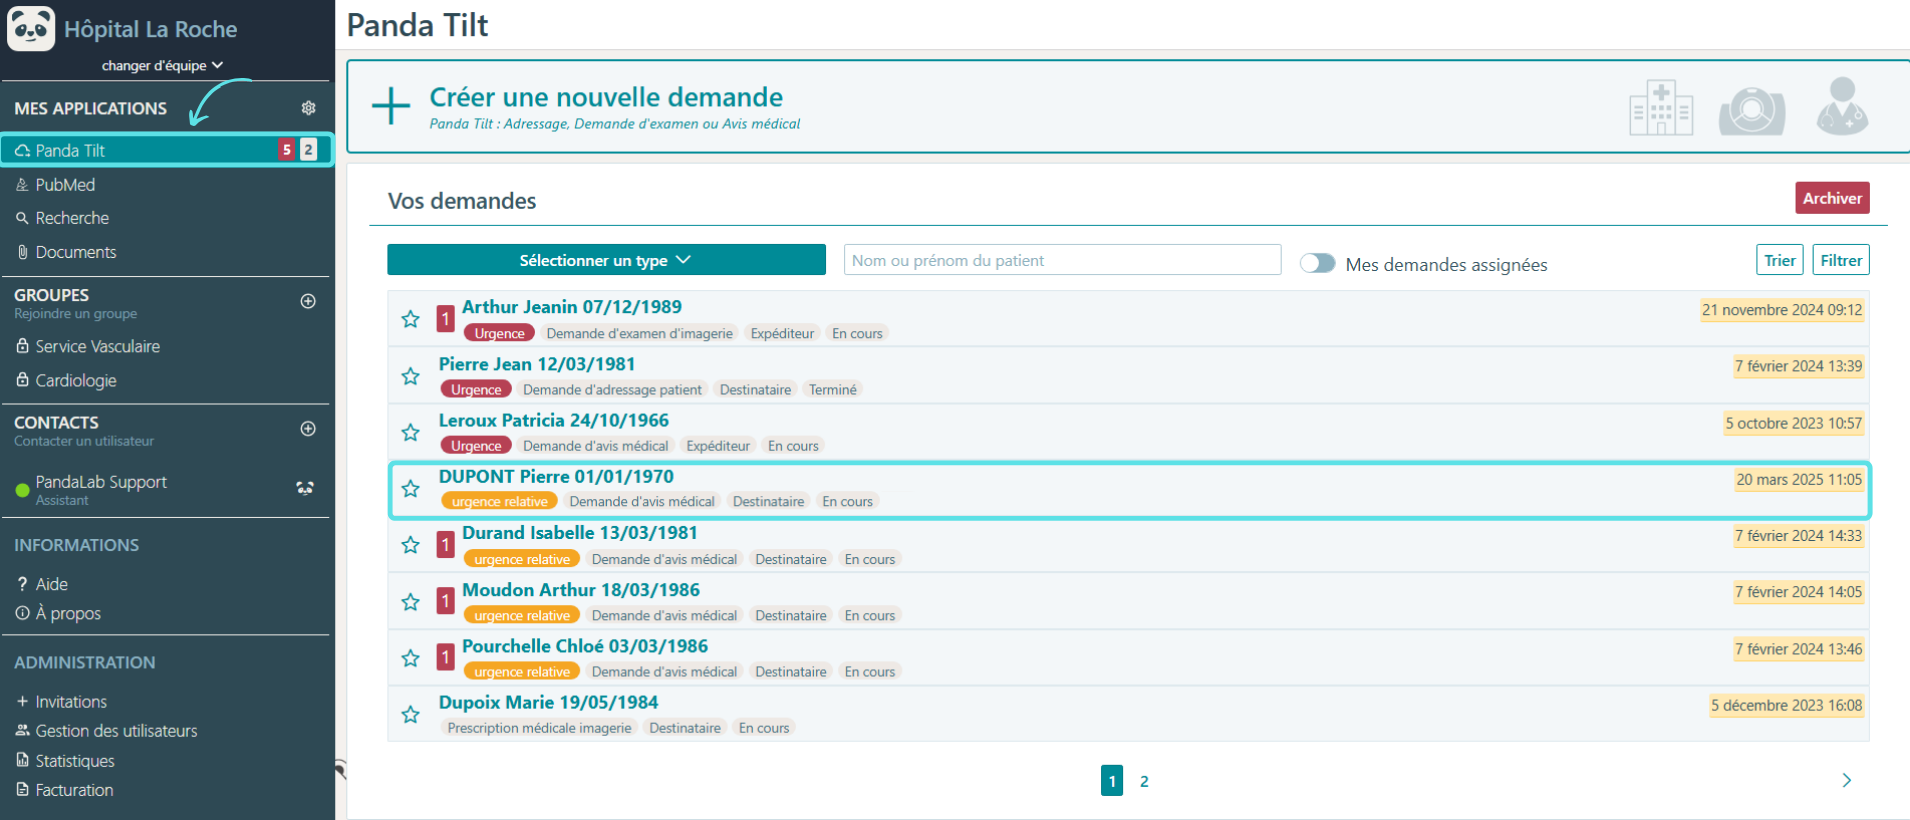Click Terminé status on Pierre Jean row
The width and height of the screenshot is (1910, 820).
point(833,389)
